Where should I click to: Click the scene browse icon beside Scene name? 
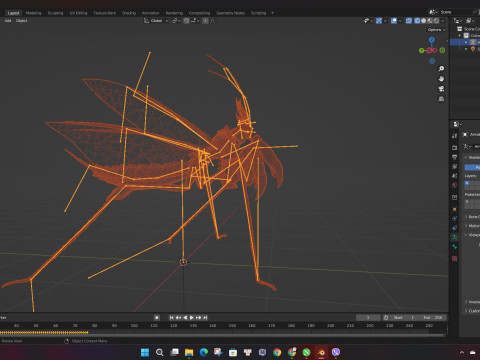coord(433,12)
